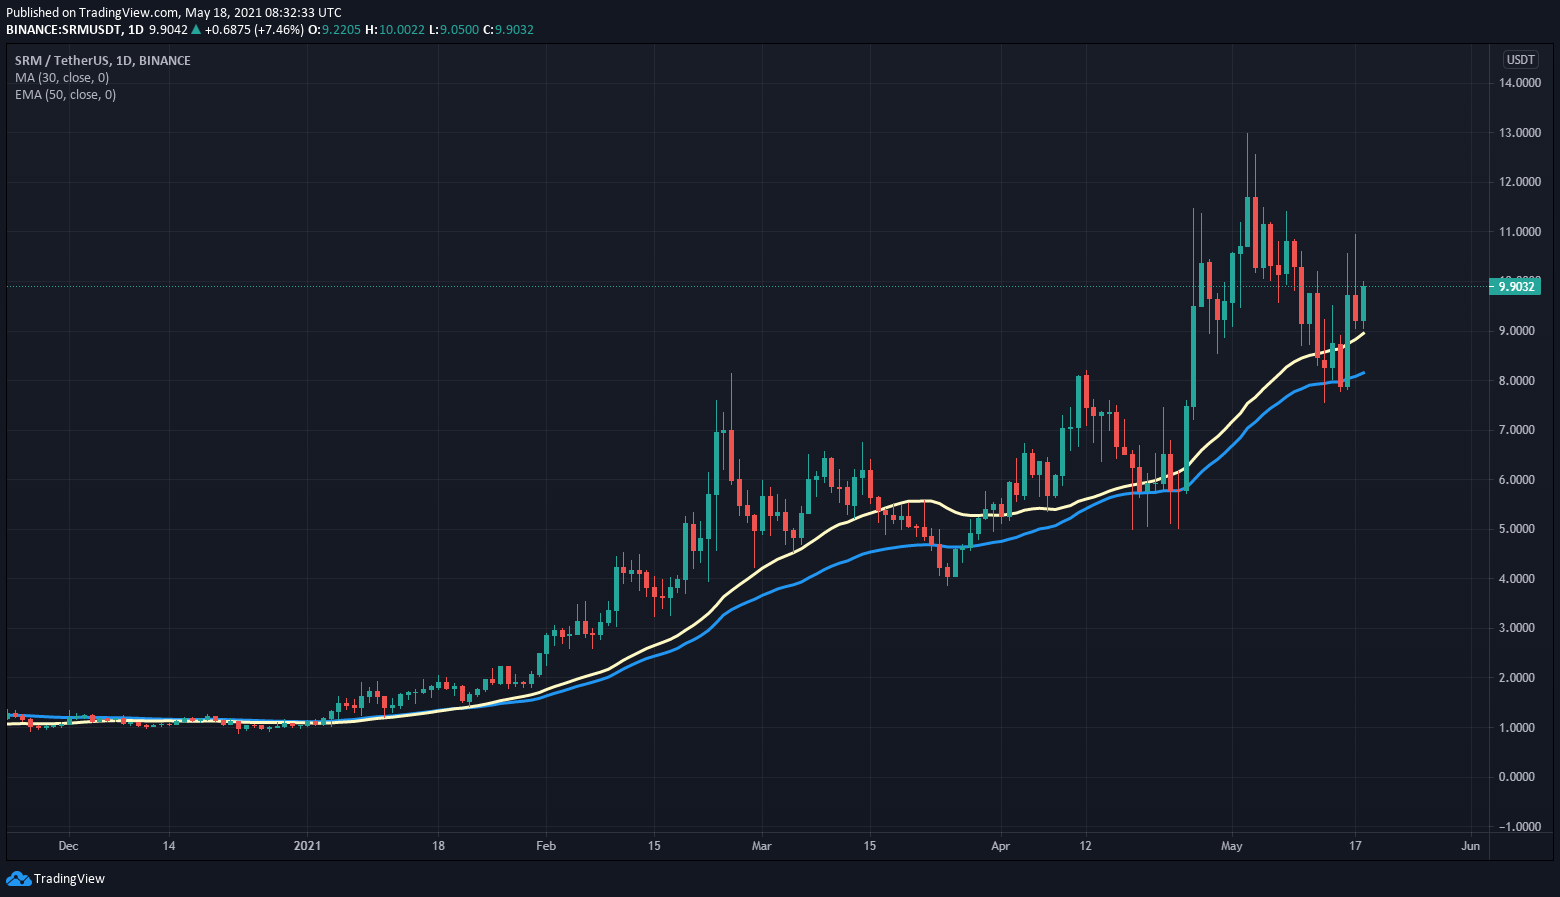Click the Dec label on time axis
Screen dimensions: 1560x897
(68, 846)
